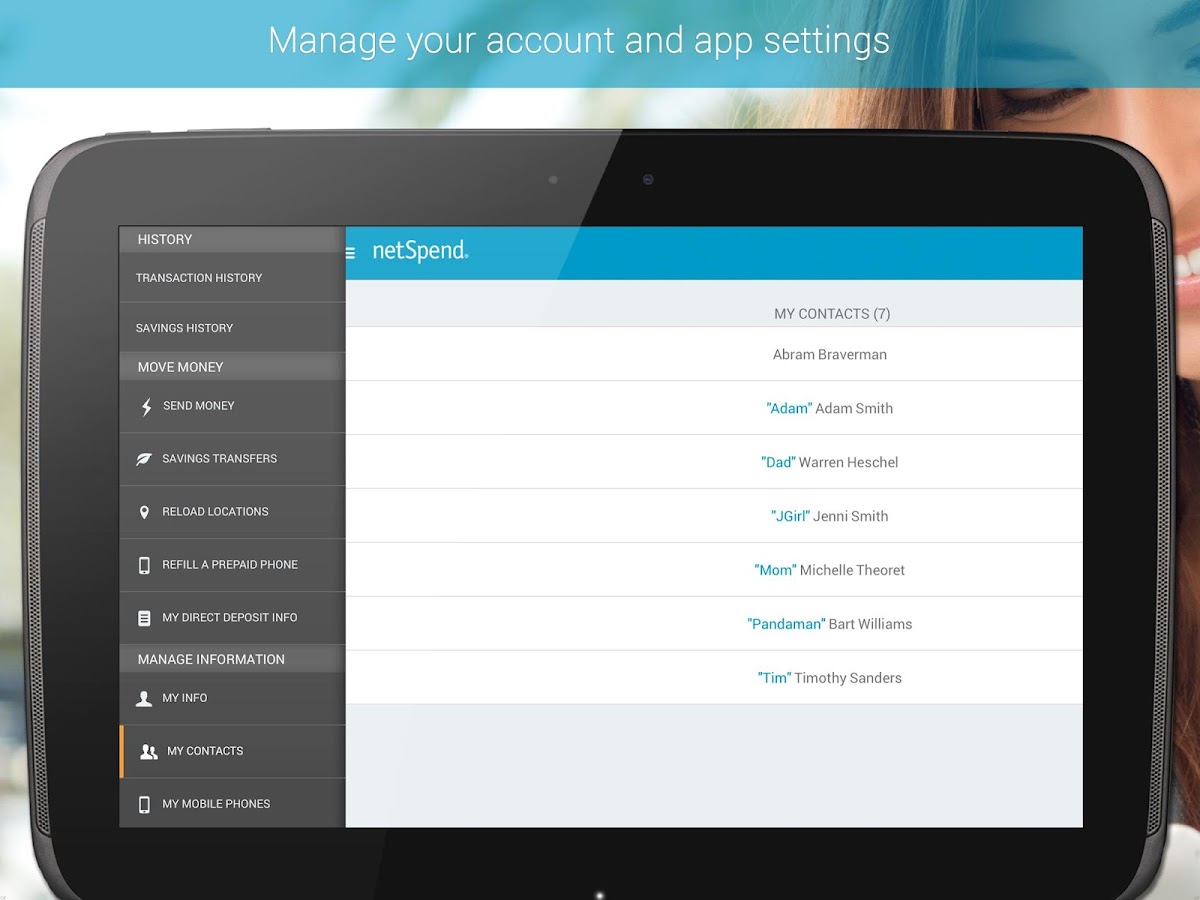Open Dad Warren Heschel's contact entry
This screenshot has width=1200, height=900.
(828, 462)
